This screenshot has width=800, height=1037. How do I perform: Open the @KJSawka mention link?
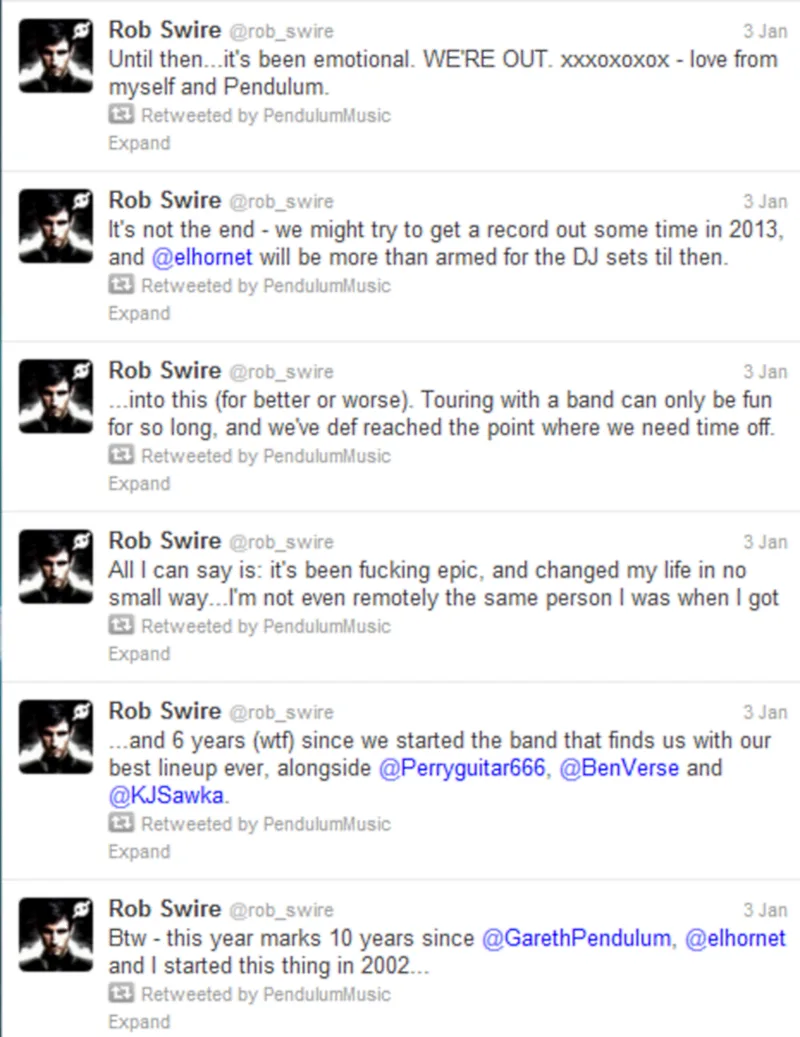(x=167, y=796)
